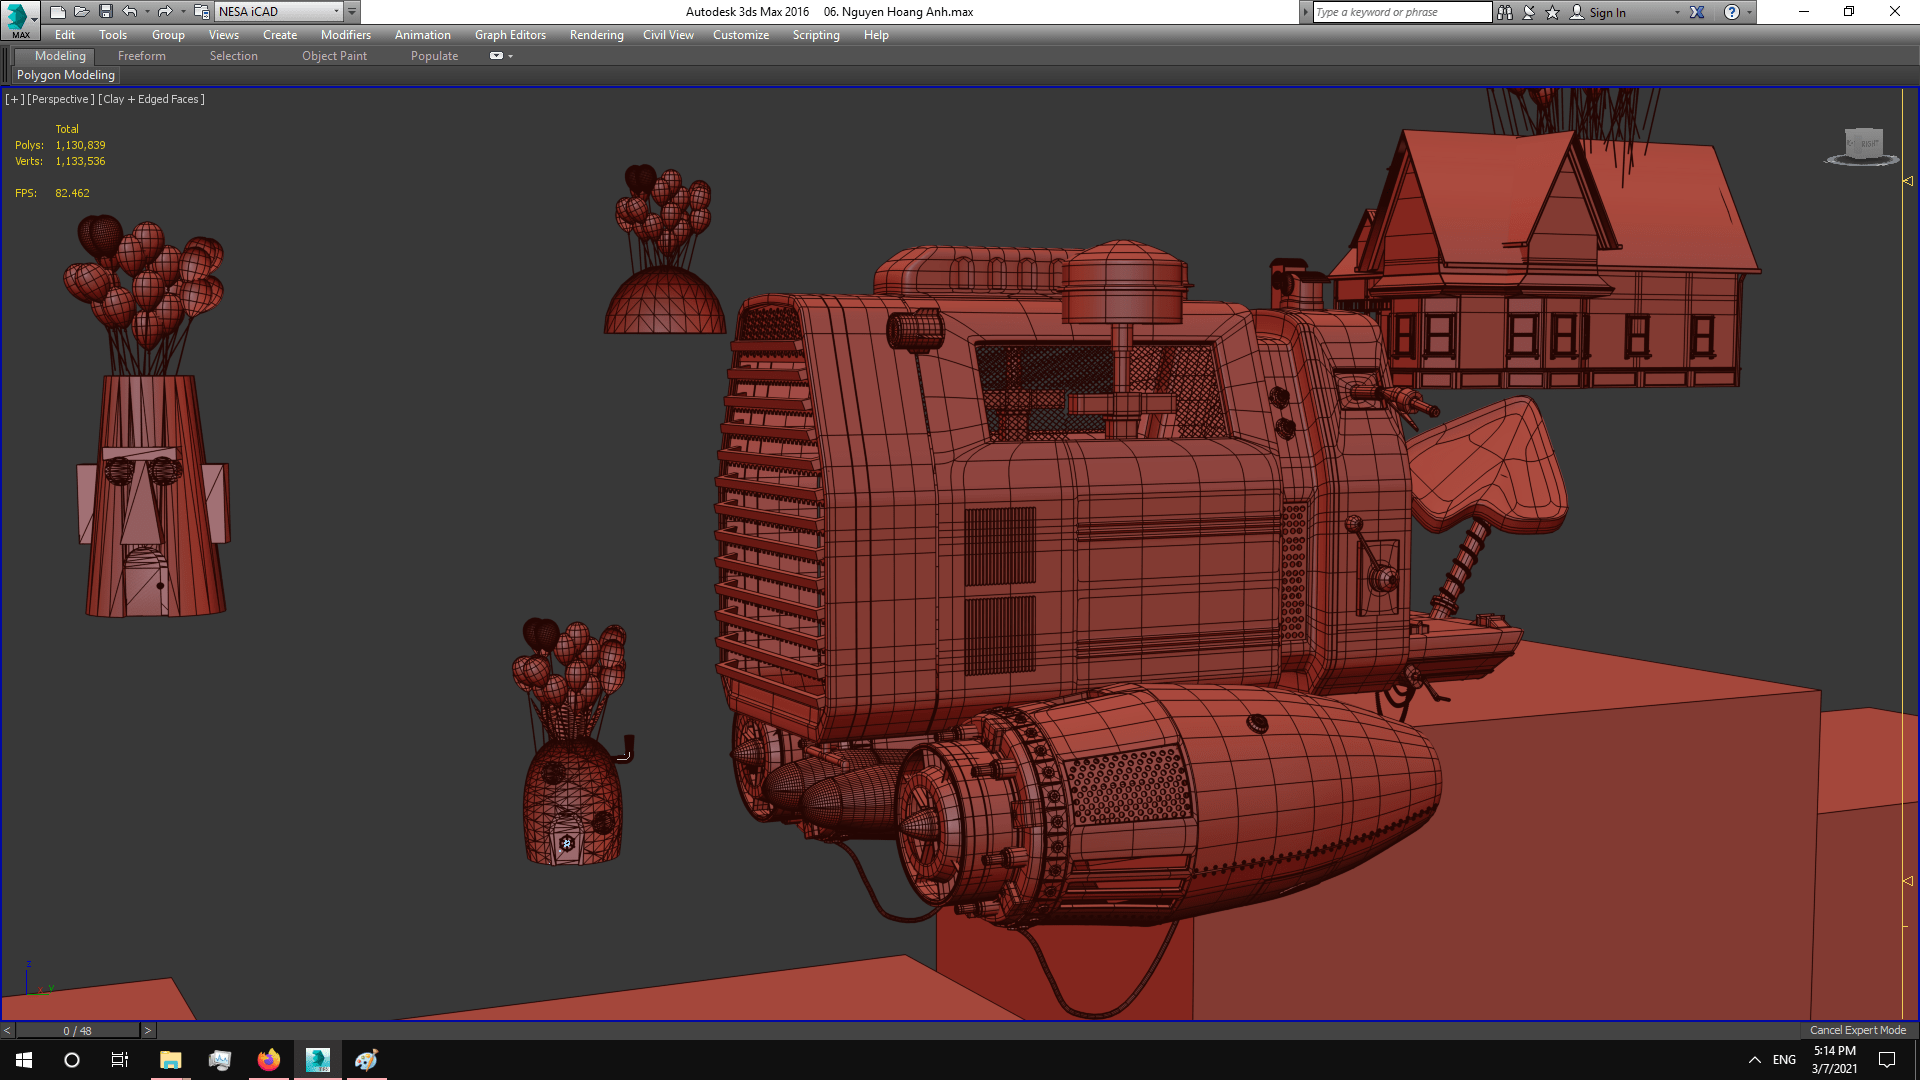Click the New Scene icon
This screenshot has height=1080, width=1920.
[x=57, y=12]
